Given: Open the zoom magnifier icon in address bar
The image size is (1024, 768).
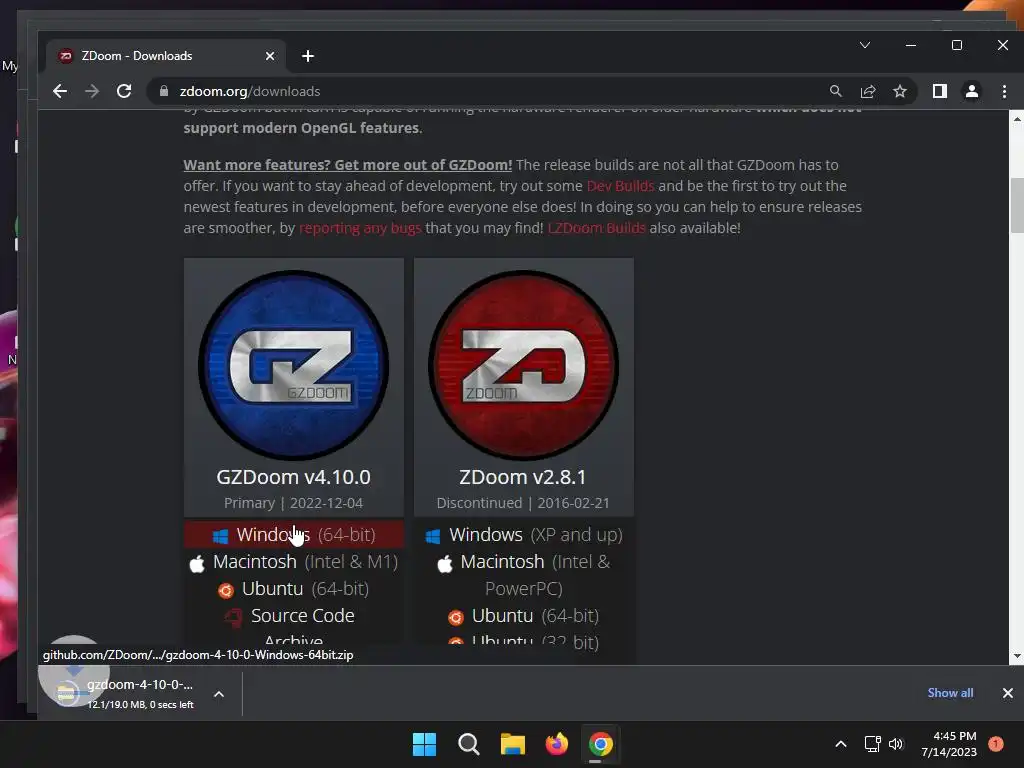Looking at the screenshot, I should tap(835, 91).
